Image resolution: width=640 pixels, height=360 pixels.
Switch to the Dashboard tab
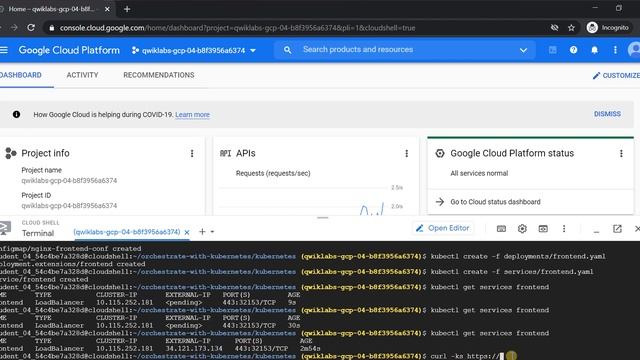[x=20, y=75]
